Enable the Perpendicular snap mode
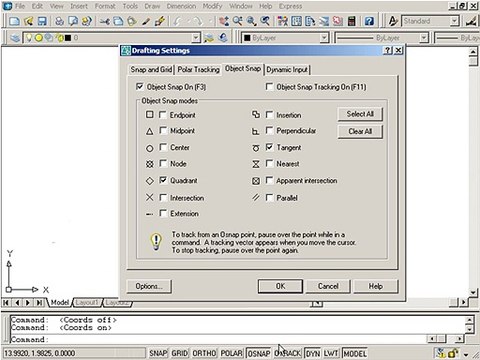This screenshot has height=360, width=480. [x=269, y=130]
